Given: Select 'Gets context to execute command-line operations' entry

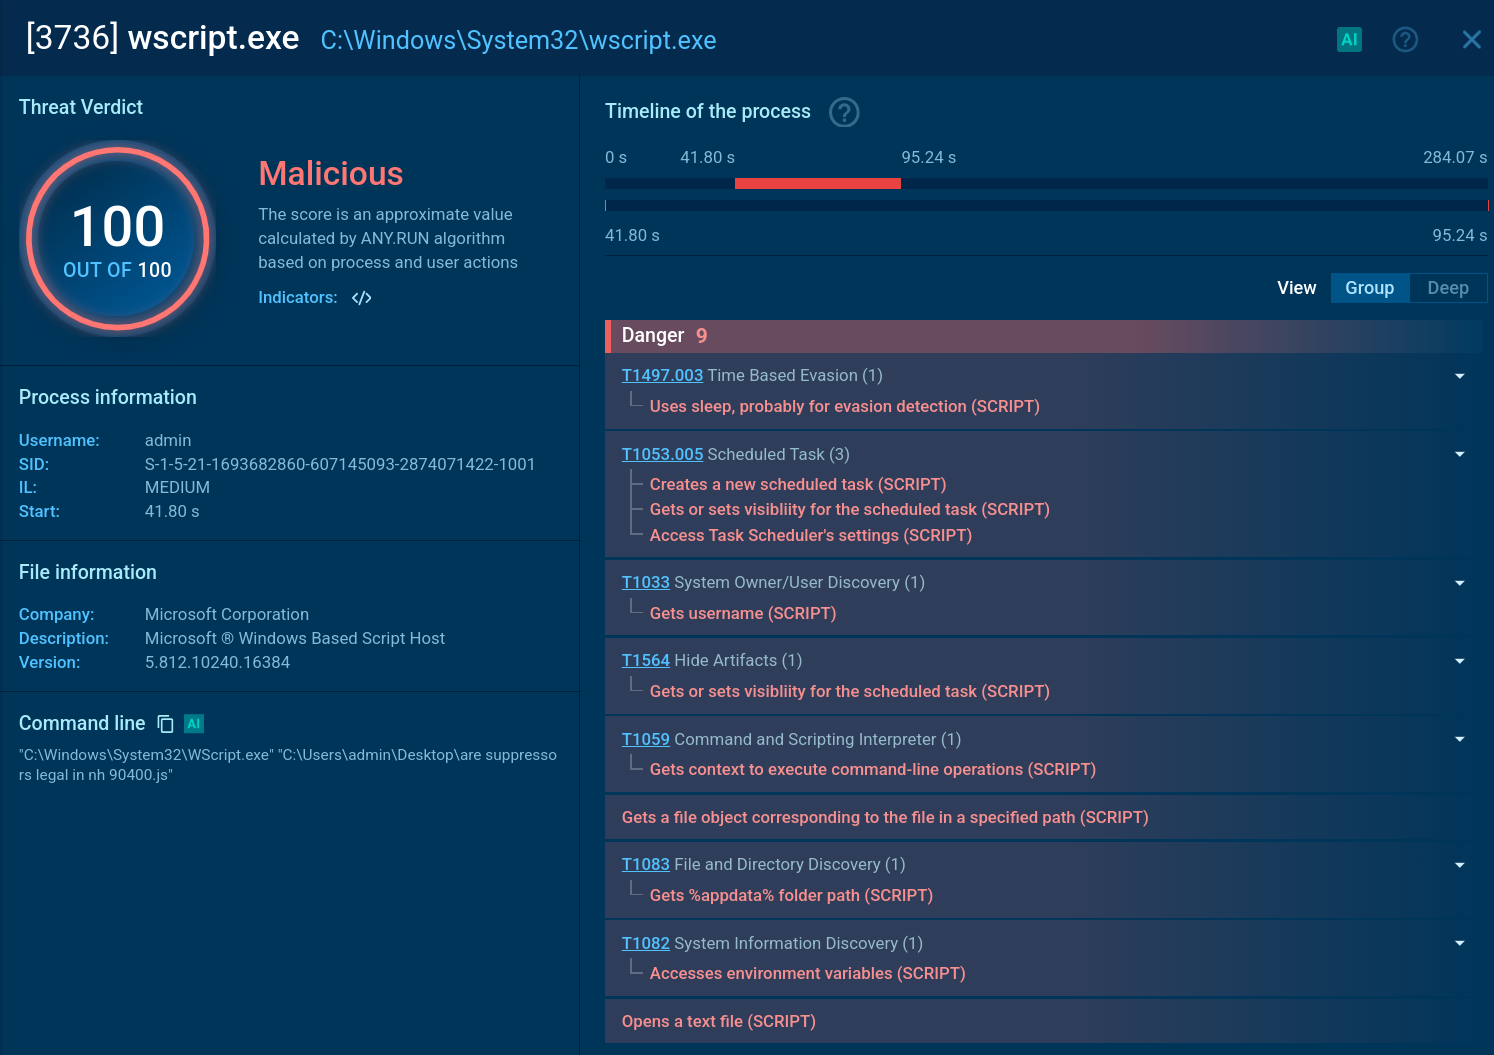Looking at the screenshot, I should [x=873, y=770].
